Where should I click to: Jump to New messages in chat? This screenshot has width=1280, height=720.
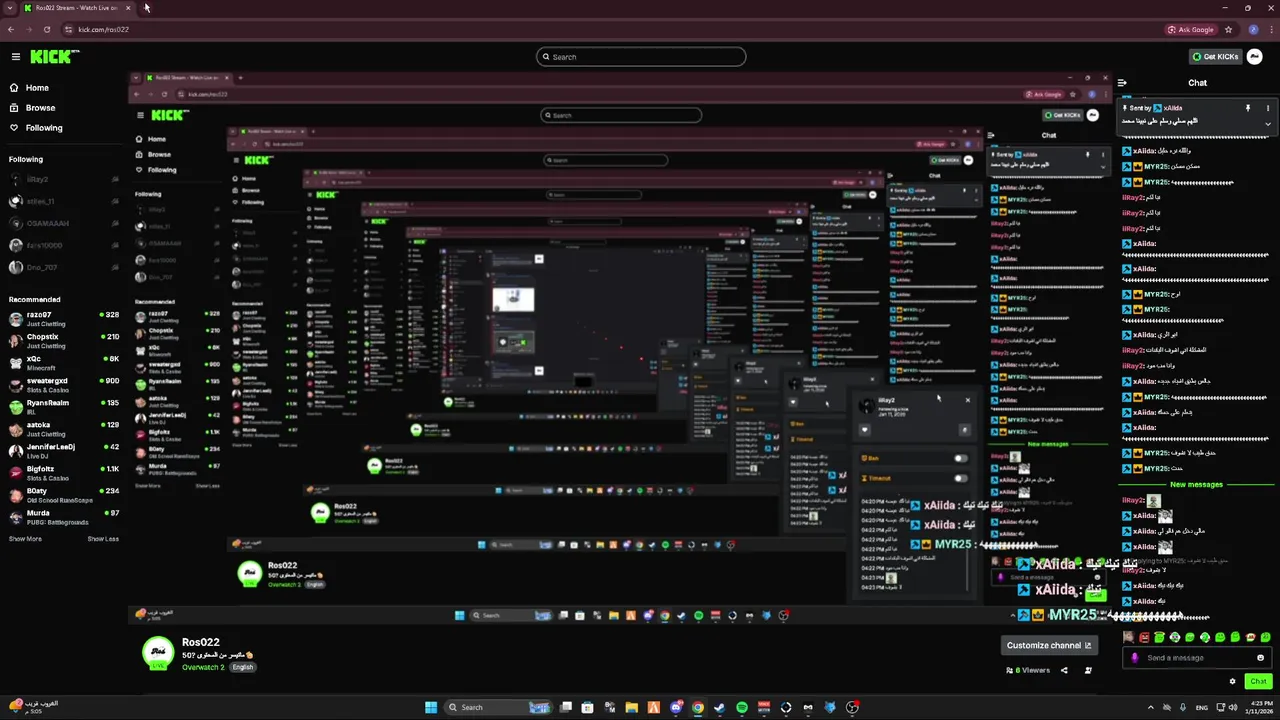(x=1196, y=485)
